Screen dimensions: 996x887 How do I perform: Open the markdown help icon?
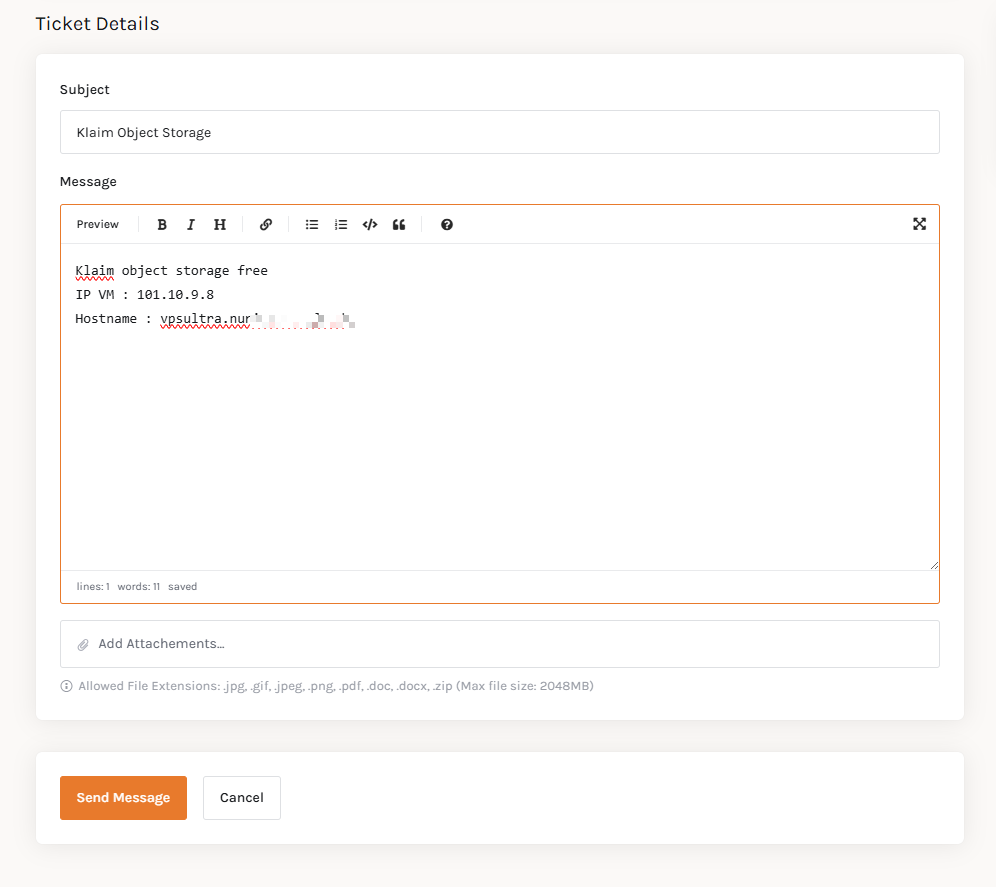(446, 224)
